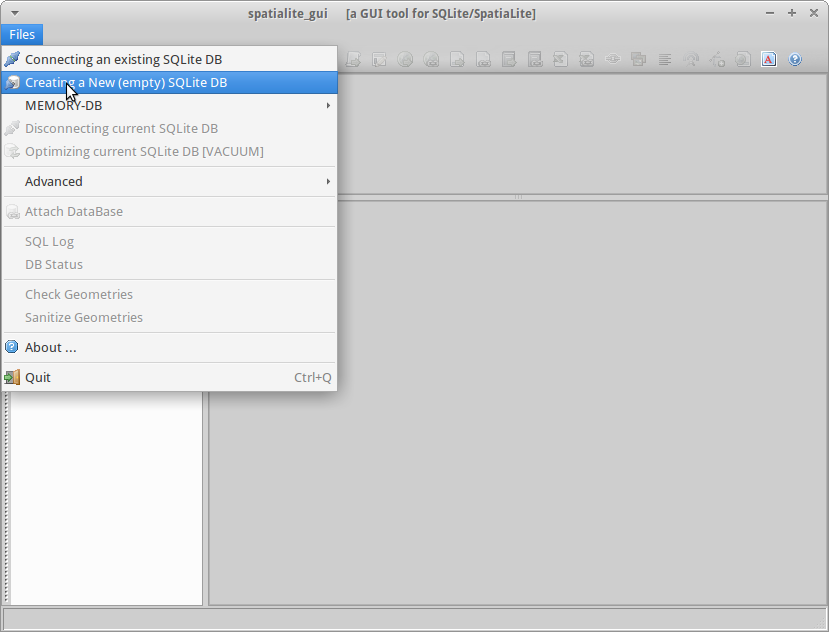Choose Connecting an existing SQLite DB
The image size is (829, 632).
[x=169, y=59]
